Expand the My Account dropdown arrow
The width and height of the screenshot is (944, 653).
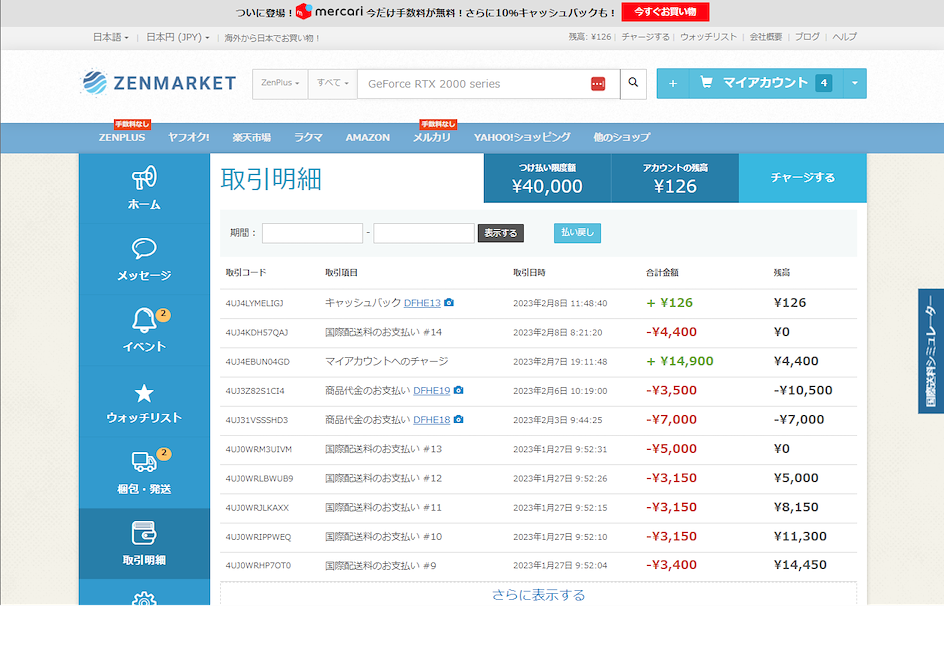(854, 83)
